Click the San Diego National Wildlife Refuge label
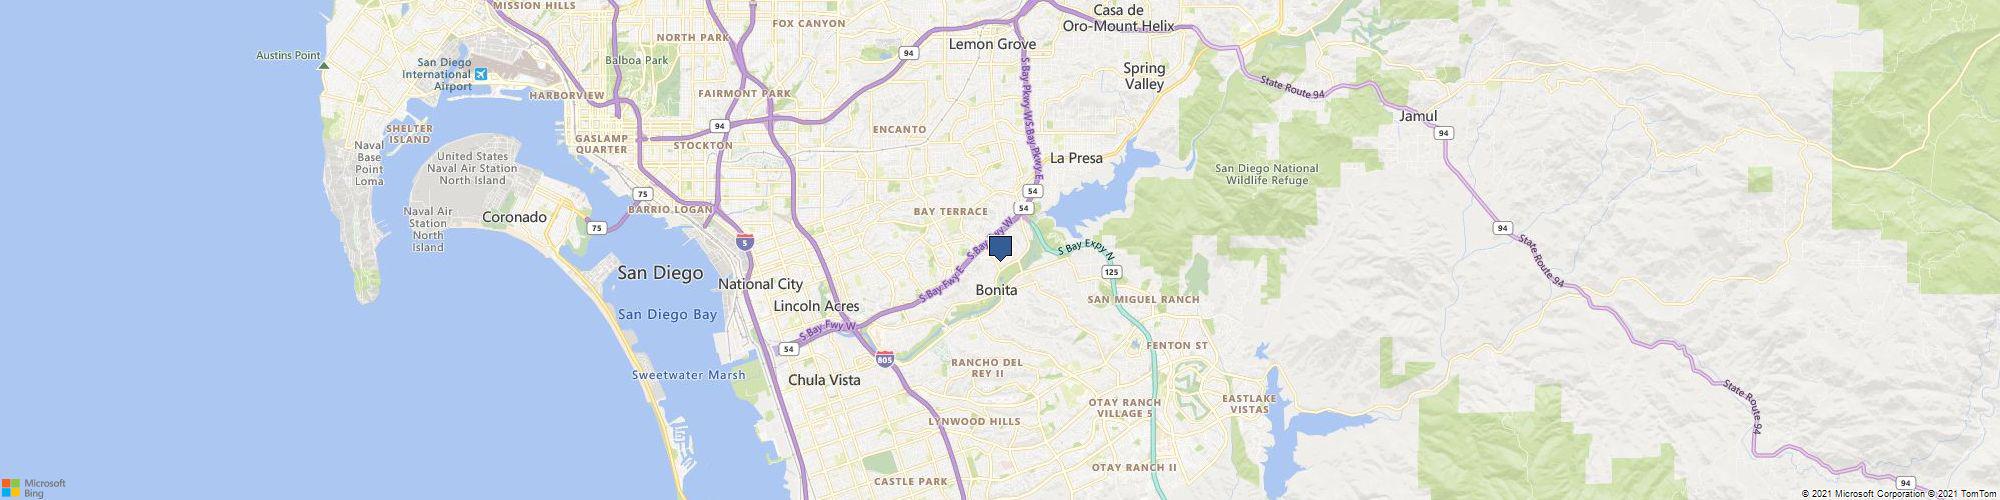 coord(1266,175)
